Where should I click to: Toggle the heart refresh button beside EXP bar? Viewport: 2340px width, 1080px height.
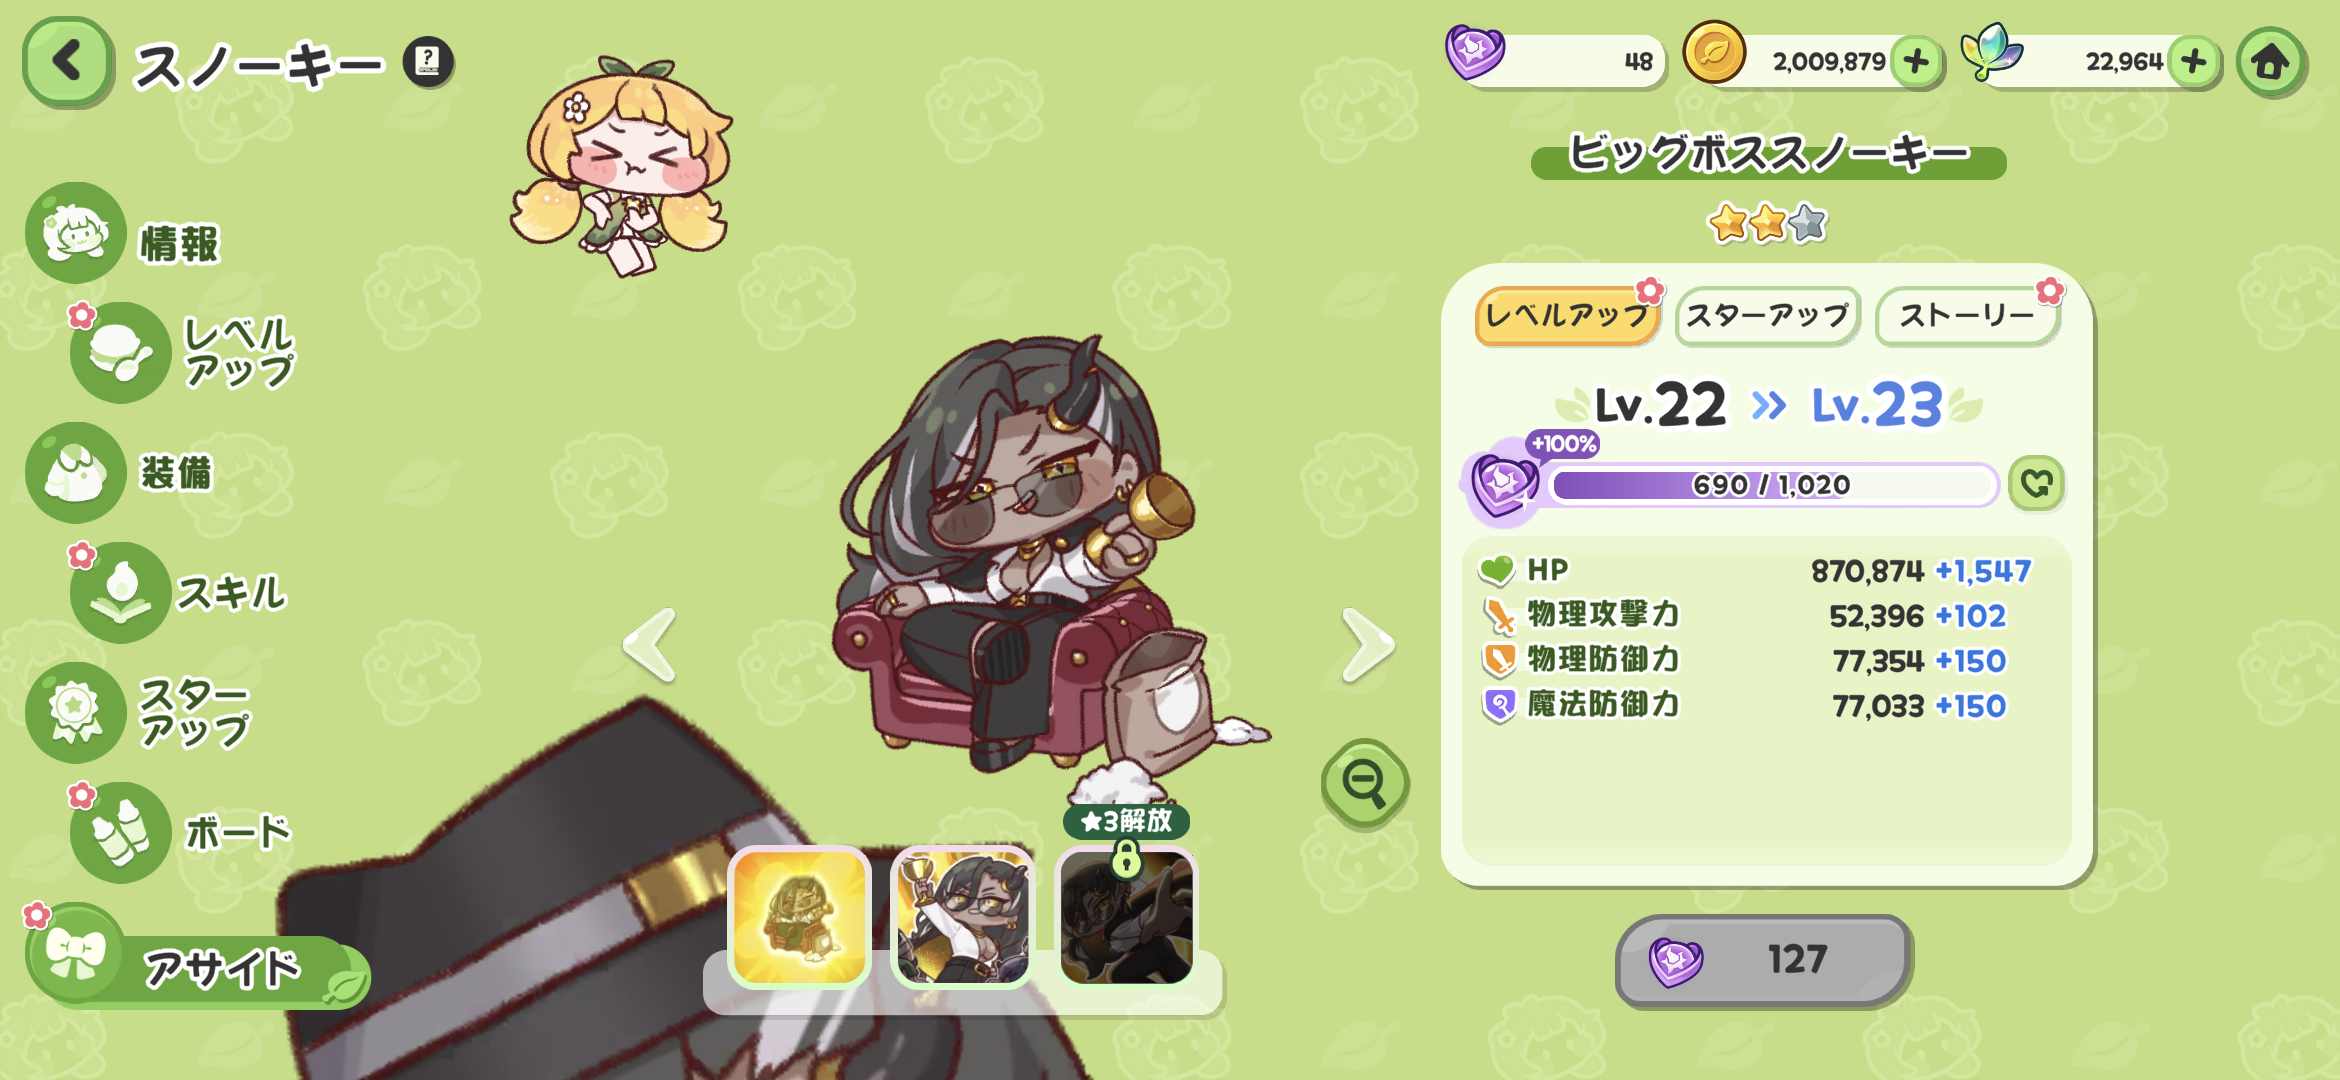pyautogui.click(x=2037, y=484)
